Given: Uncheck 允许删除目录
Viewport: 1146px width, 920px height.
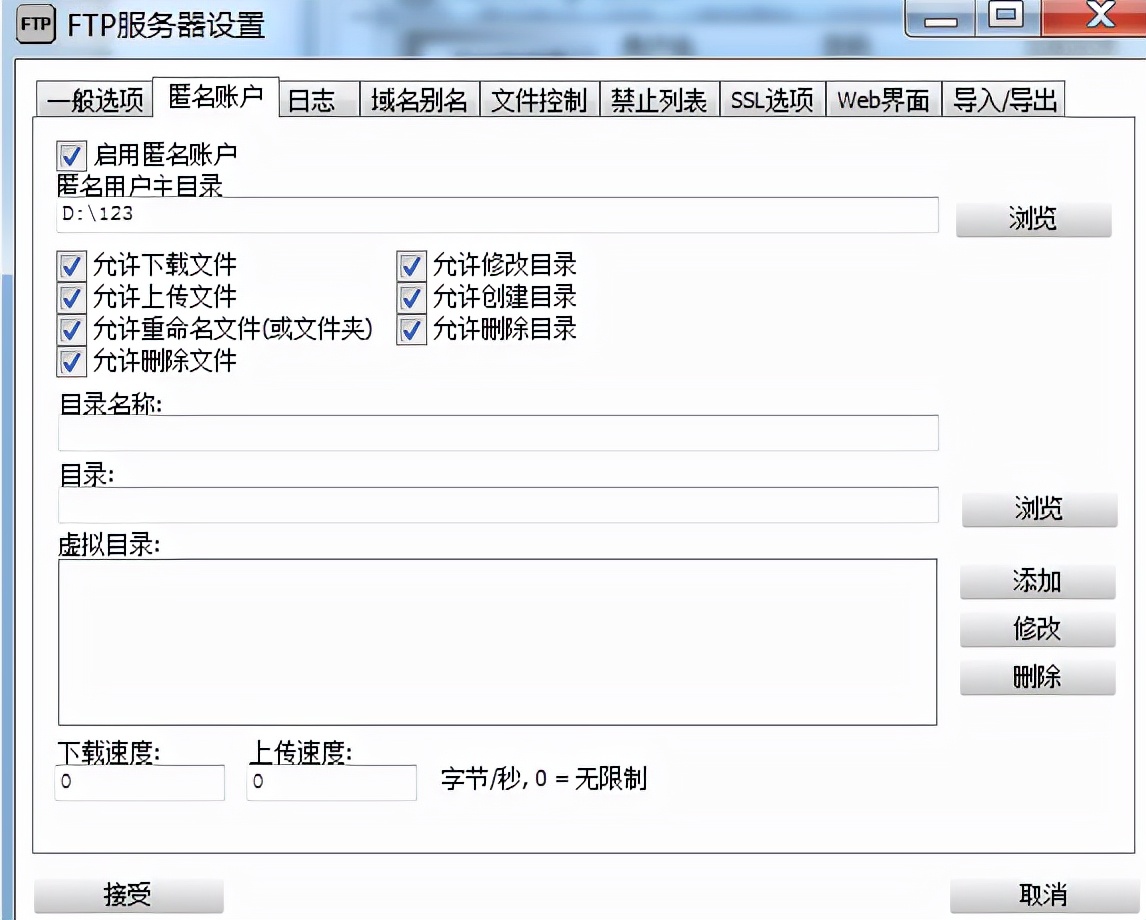Looking at the screenshot, I should 411,330.
